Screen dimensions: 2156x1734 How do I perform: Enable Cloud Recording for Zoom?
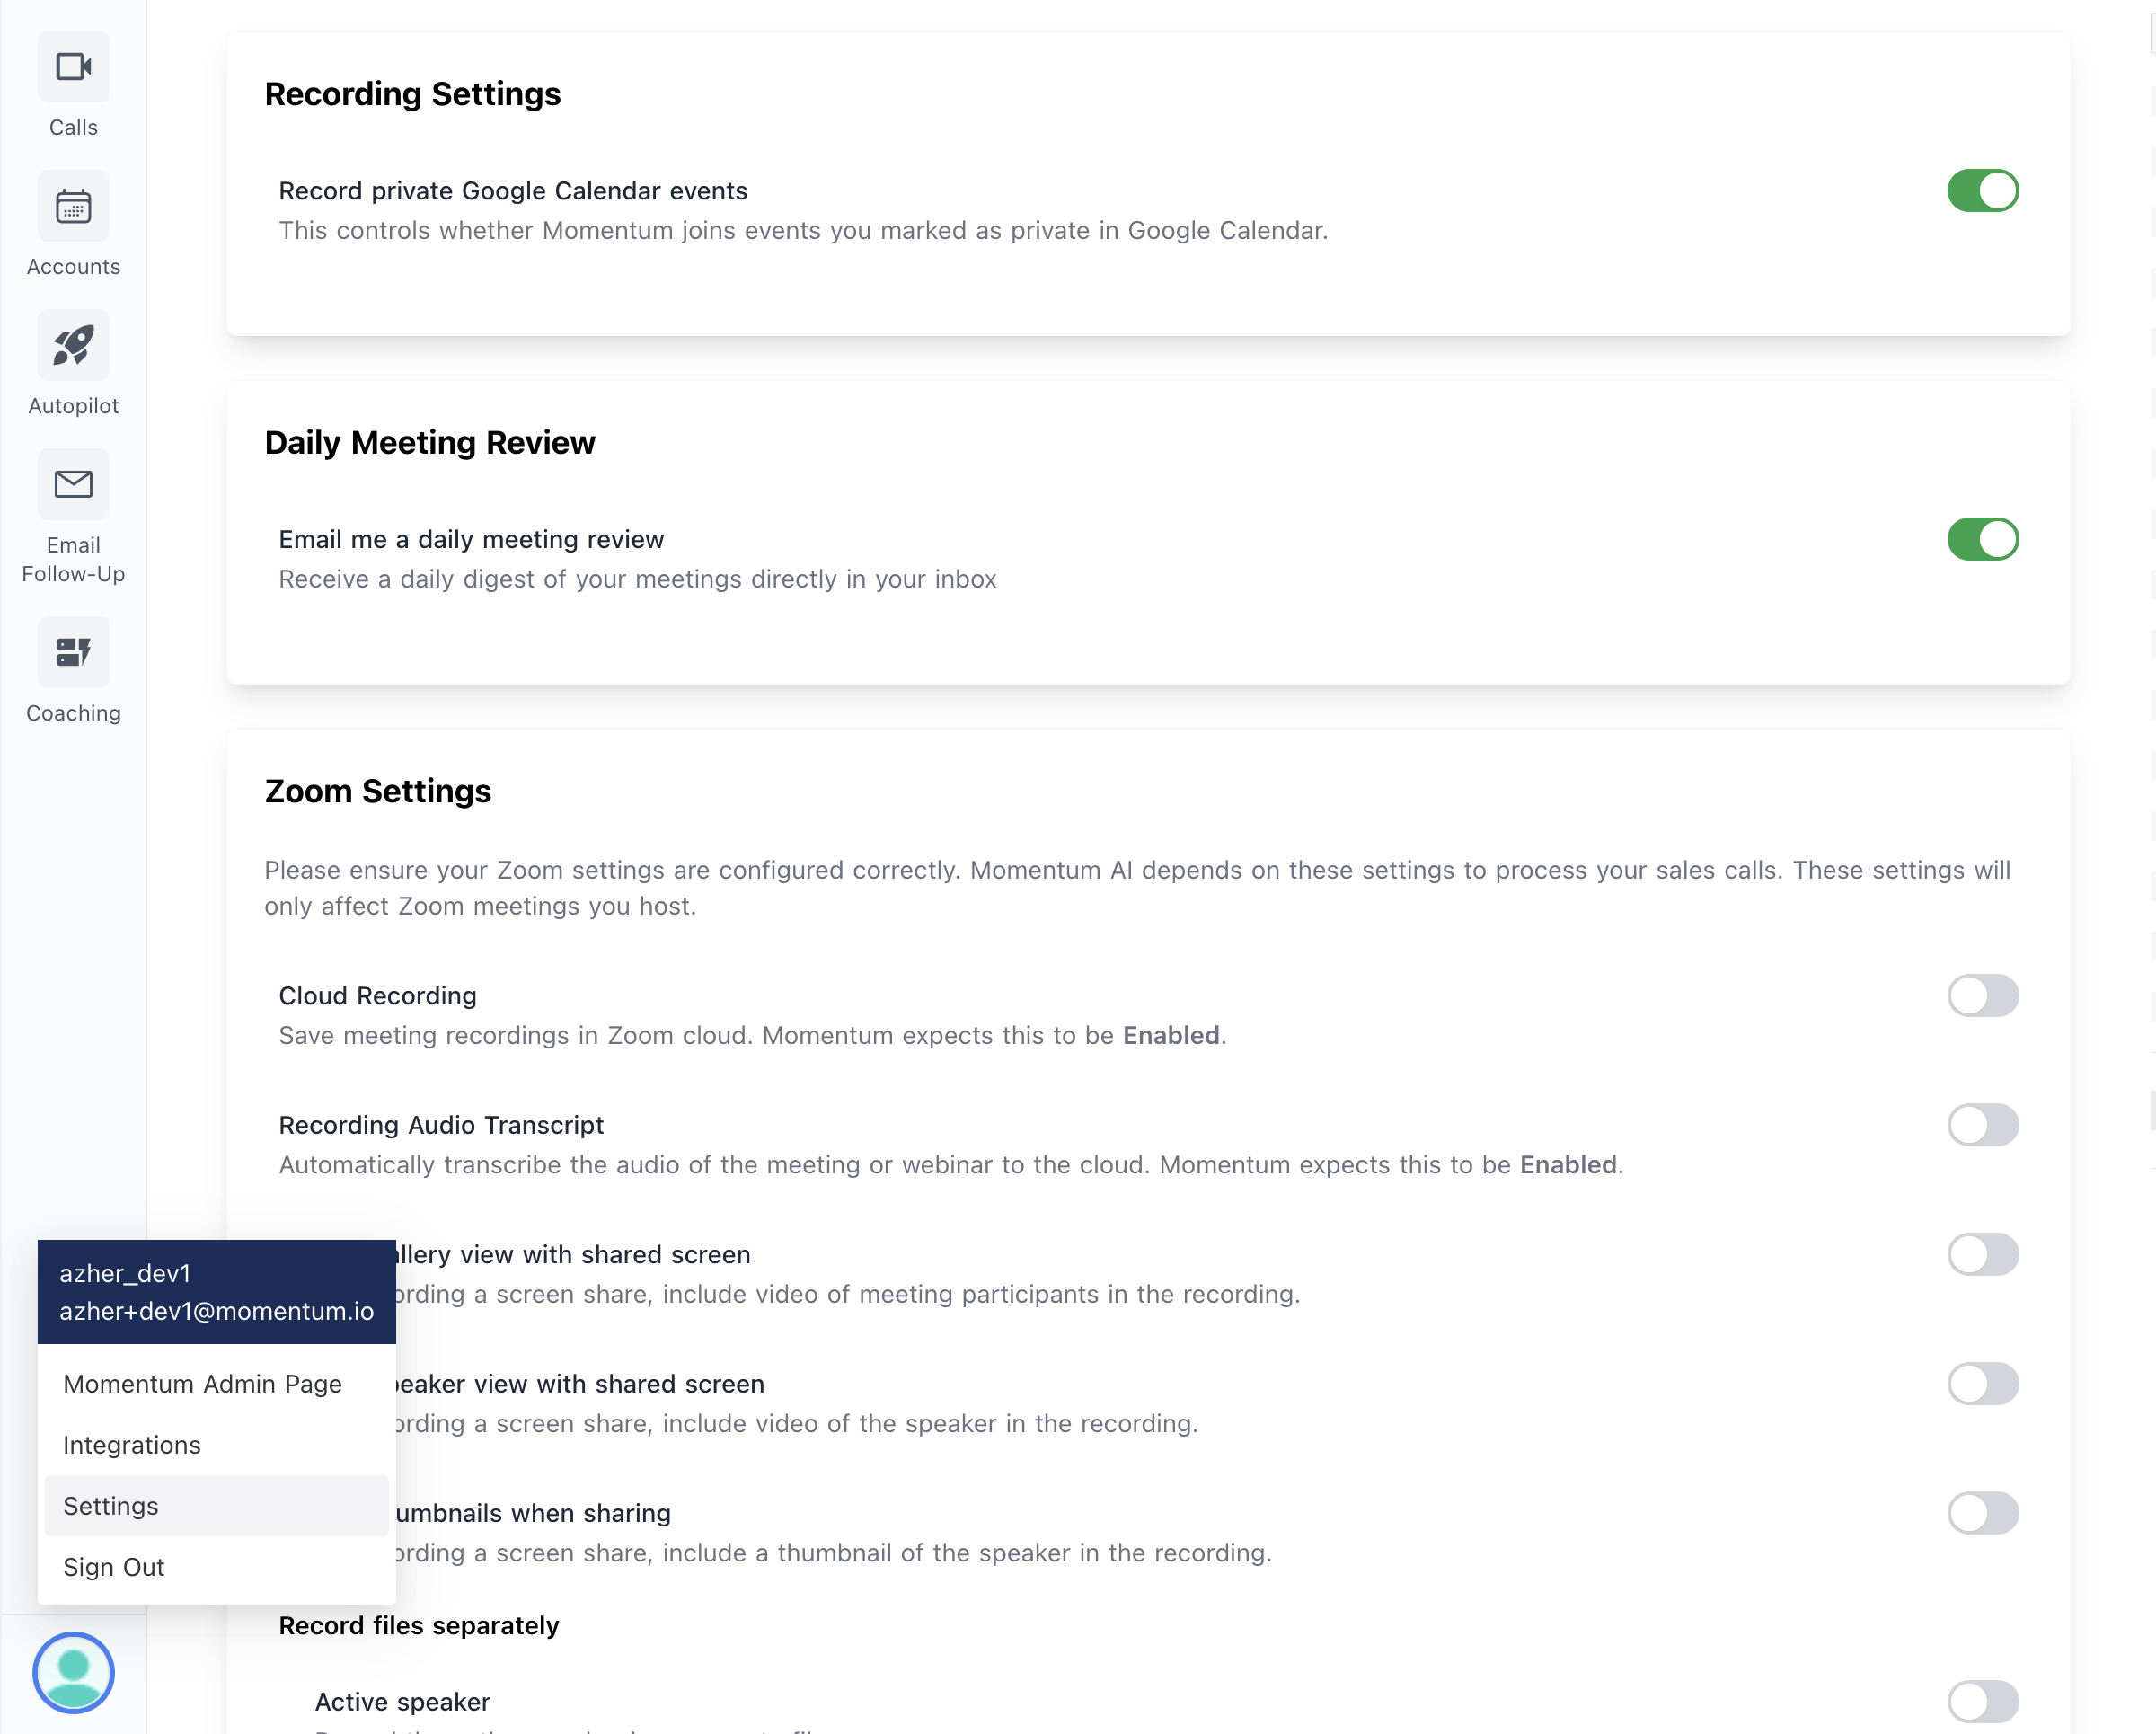1984,996
